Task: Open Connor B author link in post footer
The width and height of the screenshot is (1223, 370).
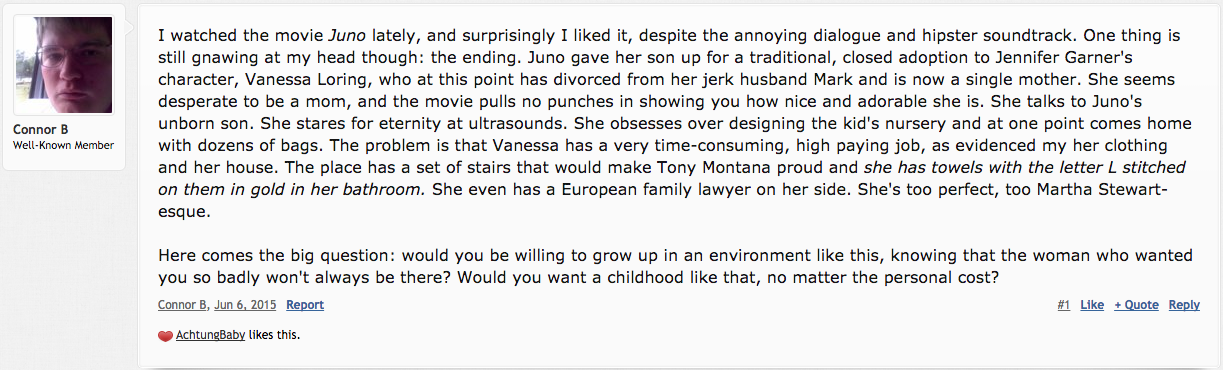Action: pyautogui.click(x=182, y=305)
